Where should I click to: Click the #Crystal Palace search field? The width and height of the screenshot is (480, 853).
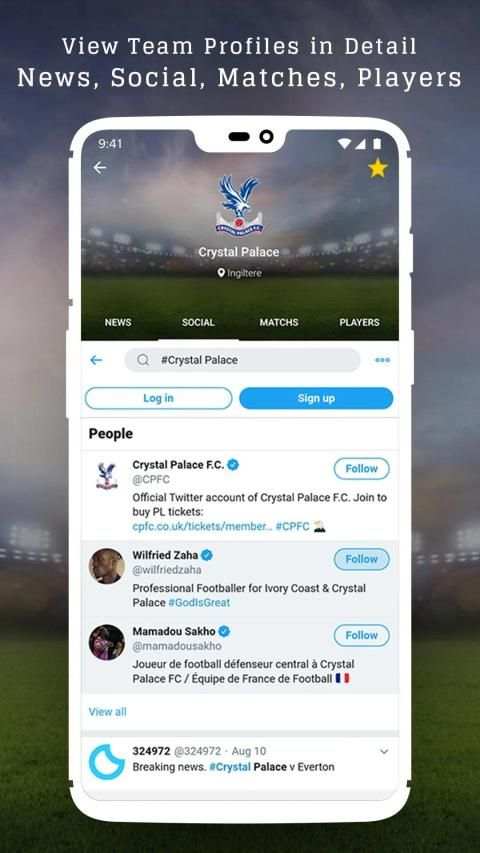242,360
